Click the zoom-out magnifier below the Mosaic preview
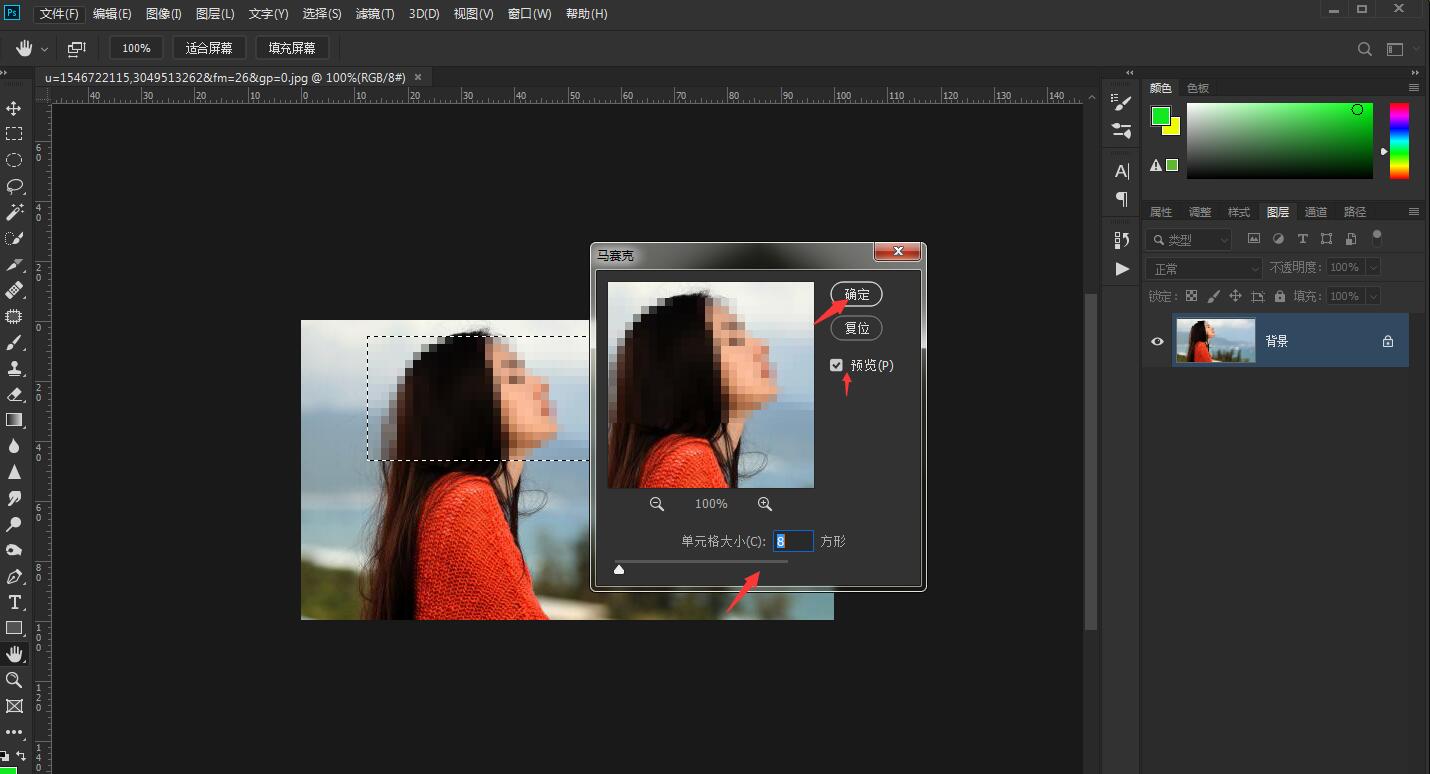 coord(657,504)
